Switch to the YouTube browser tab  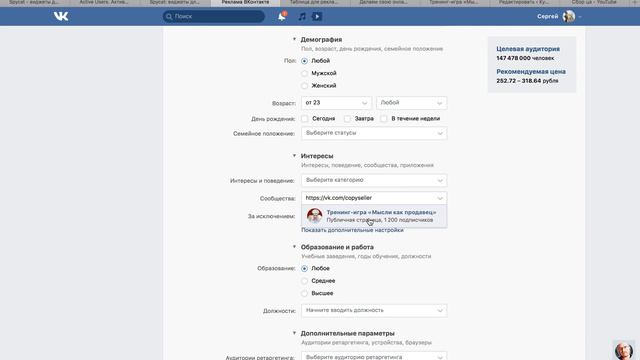[594, 2]
